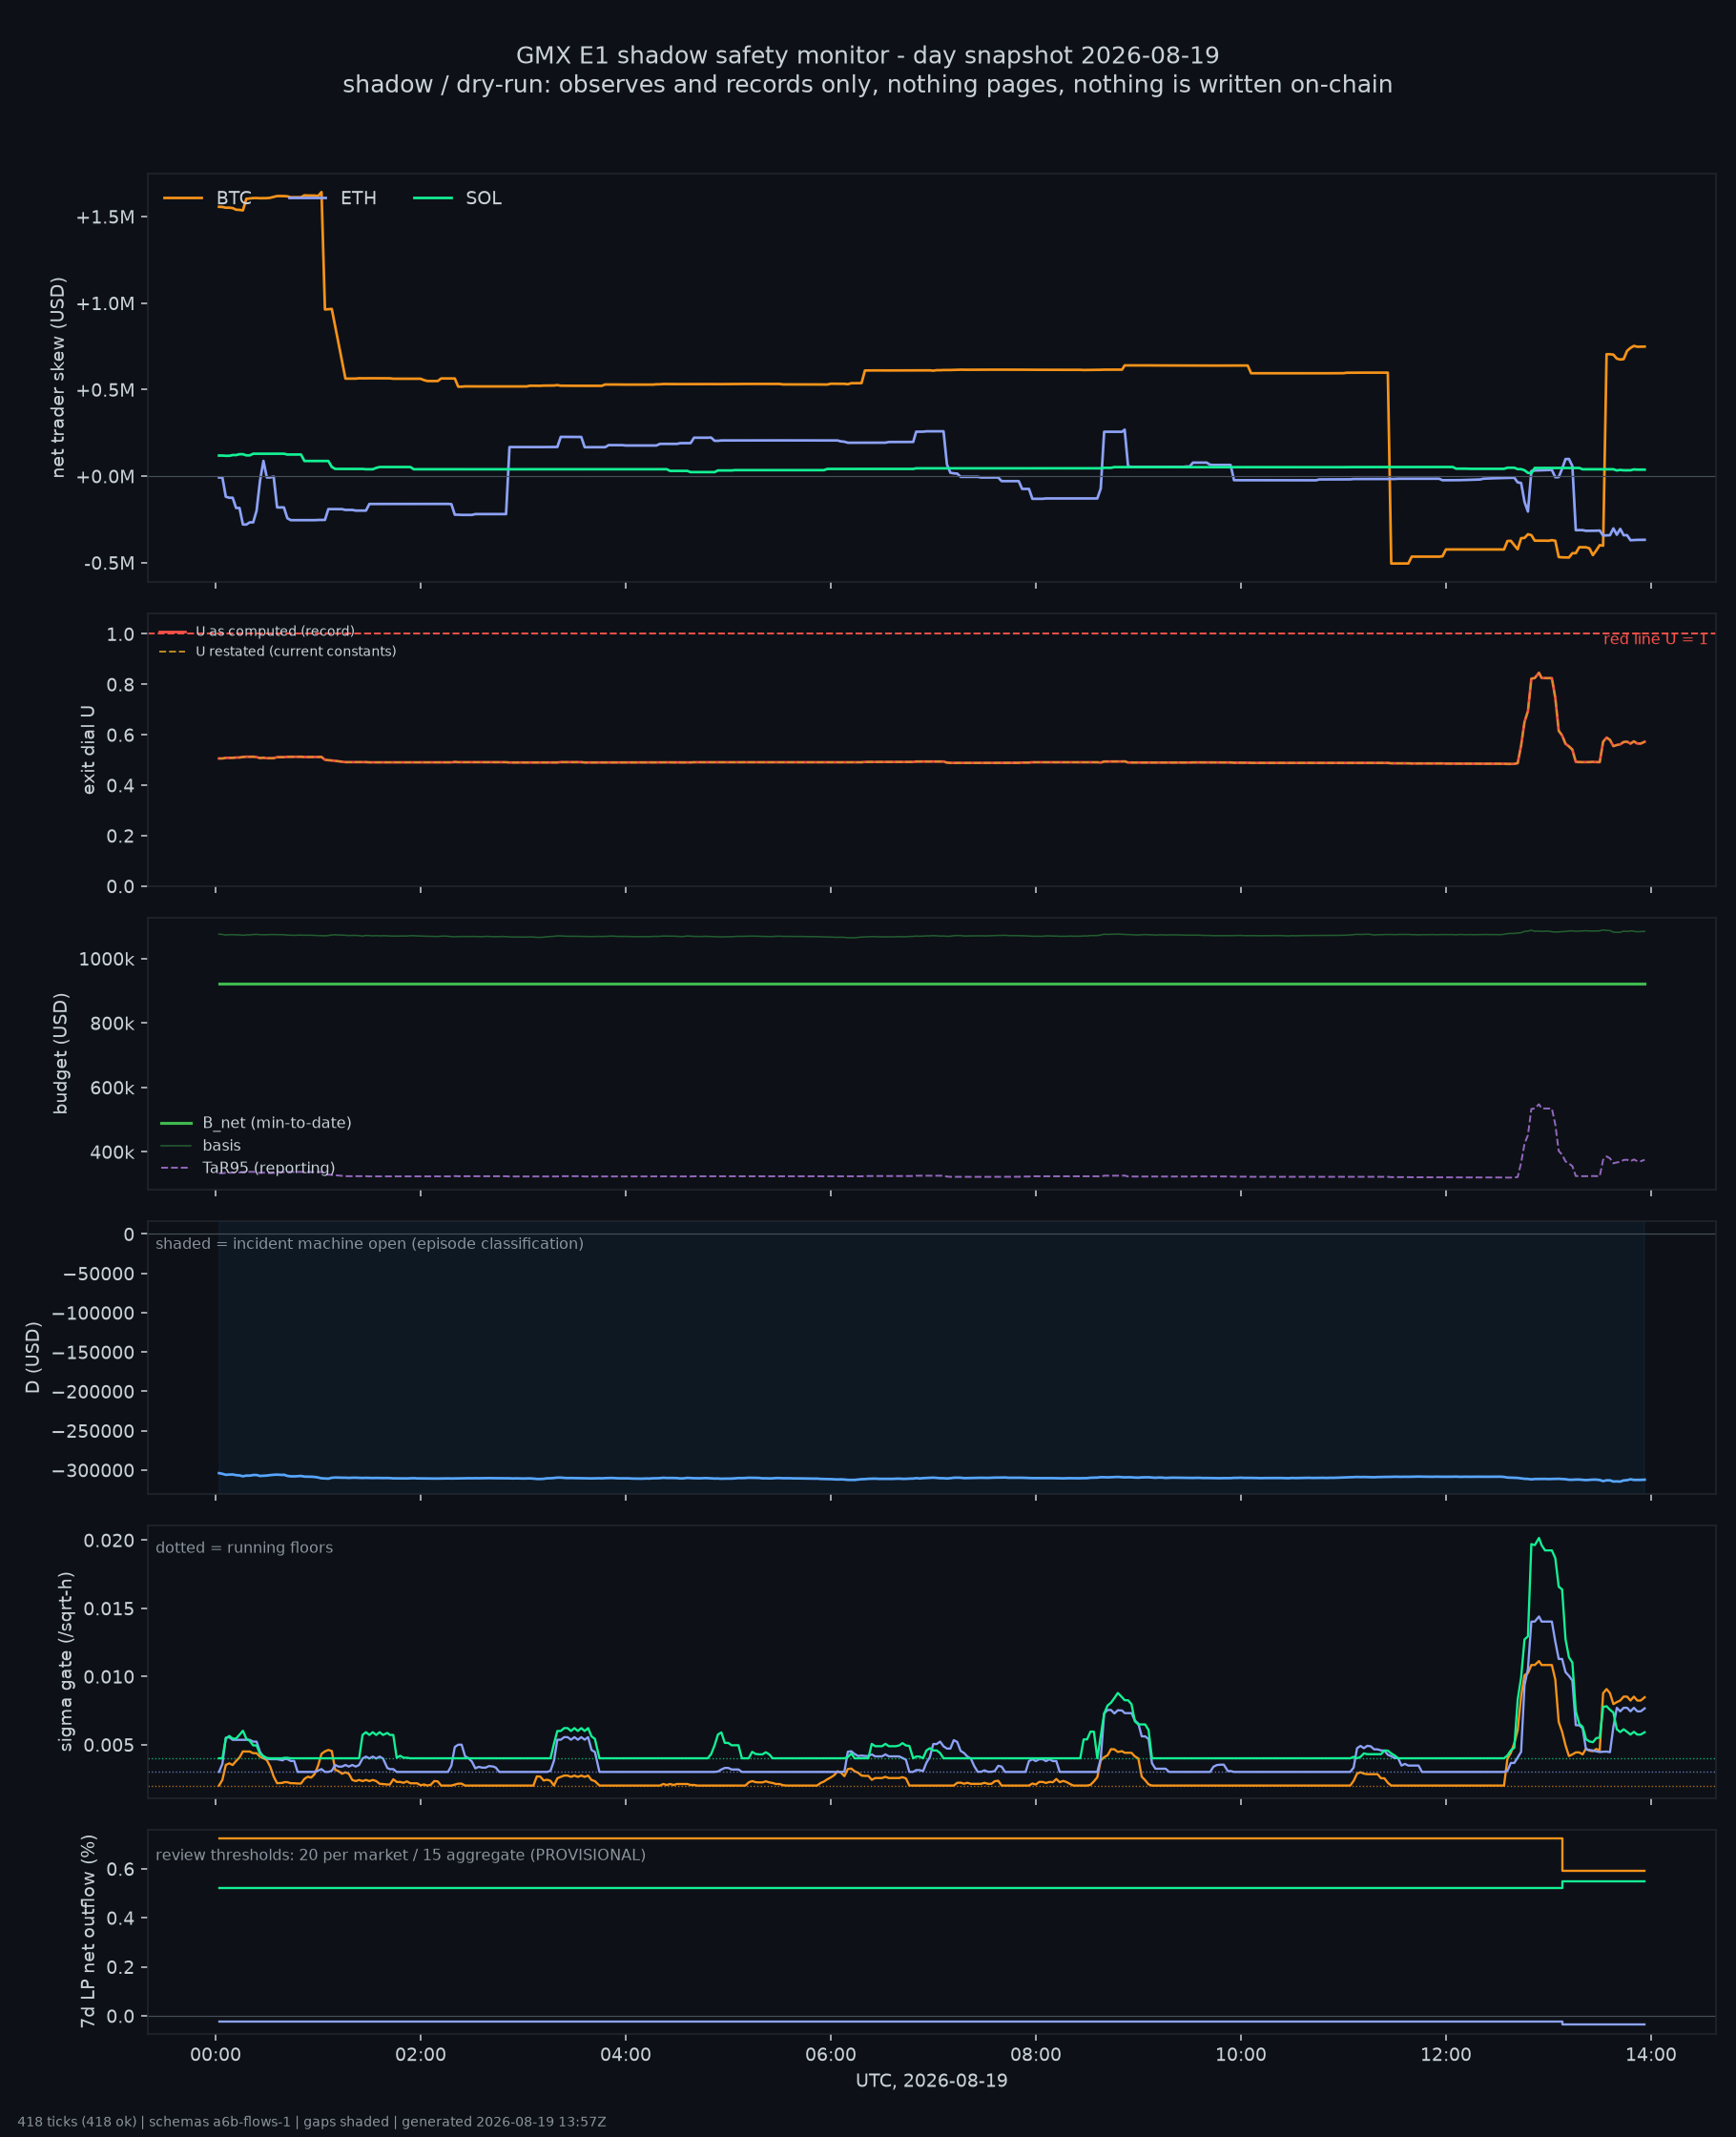Click 'TaR95 (reporting)' legend entry
Viewport: 1736px width, 2137px height.
[268, 1168]
